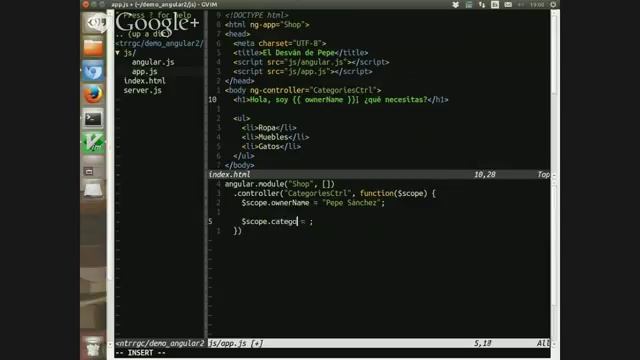Click the NERDTree status line at bottom
The width and height of the screenshot is (640, 360).
tap(160, 343)
